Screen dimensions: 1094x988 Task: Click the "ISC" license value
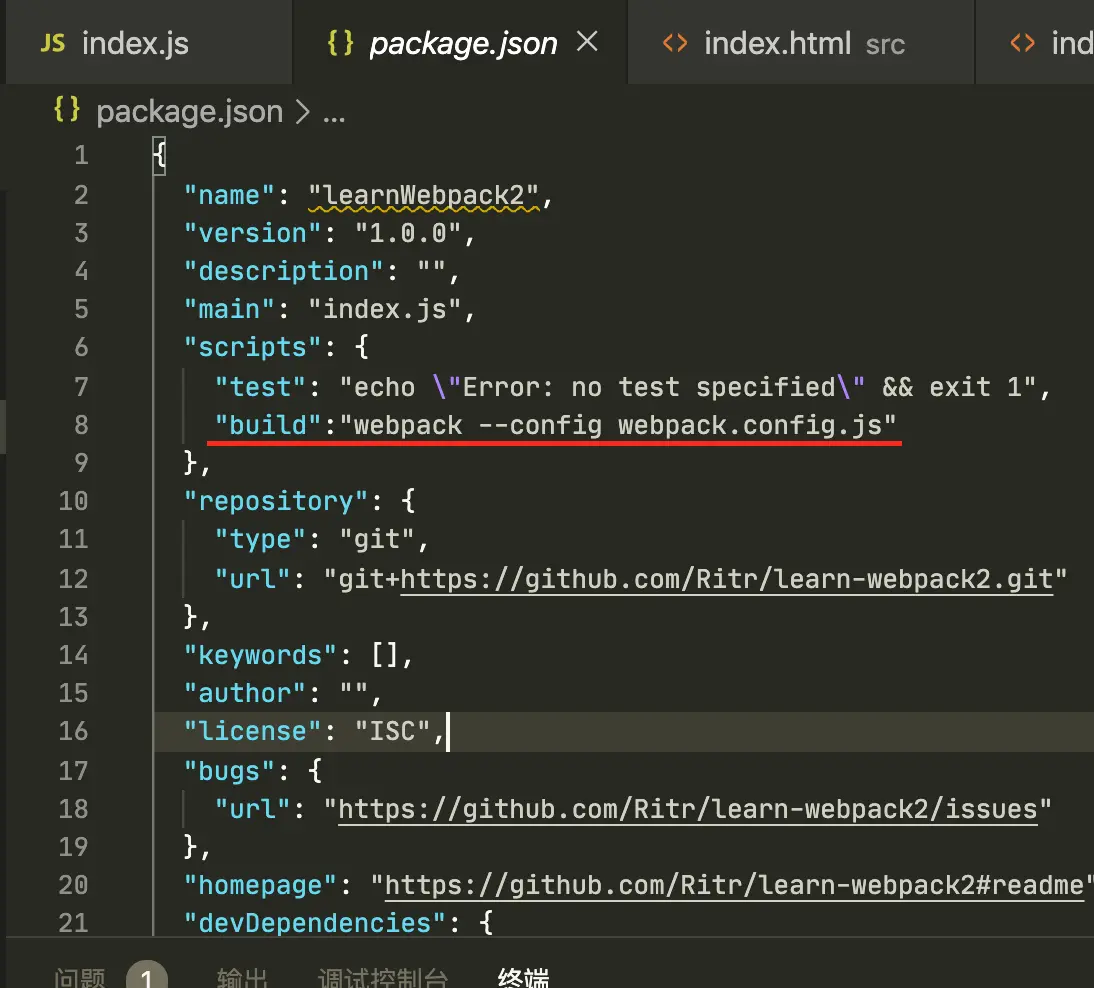[392, 731]
